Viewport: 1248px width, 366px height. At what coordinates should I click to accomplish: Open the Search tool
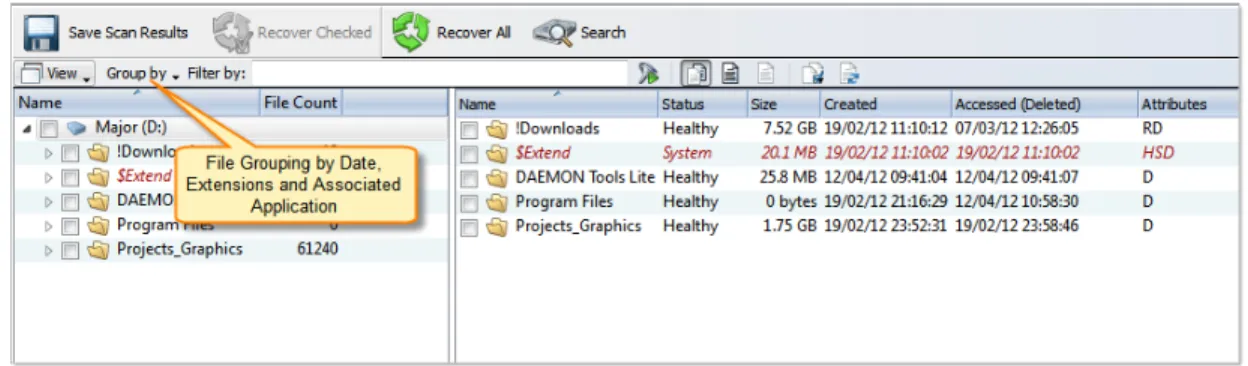[580, 33]
